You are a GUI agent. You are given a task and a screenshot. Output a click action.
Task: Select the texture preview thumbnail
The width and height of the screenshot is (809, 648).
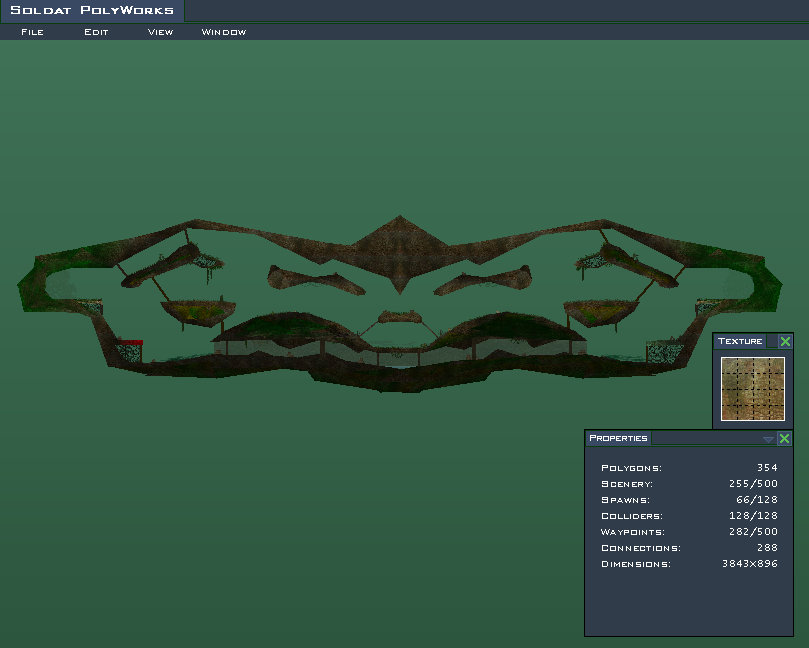(x=753, y=389)
